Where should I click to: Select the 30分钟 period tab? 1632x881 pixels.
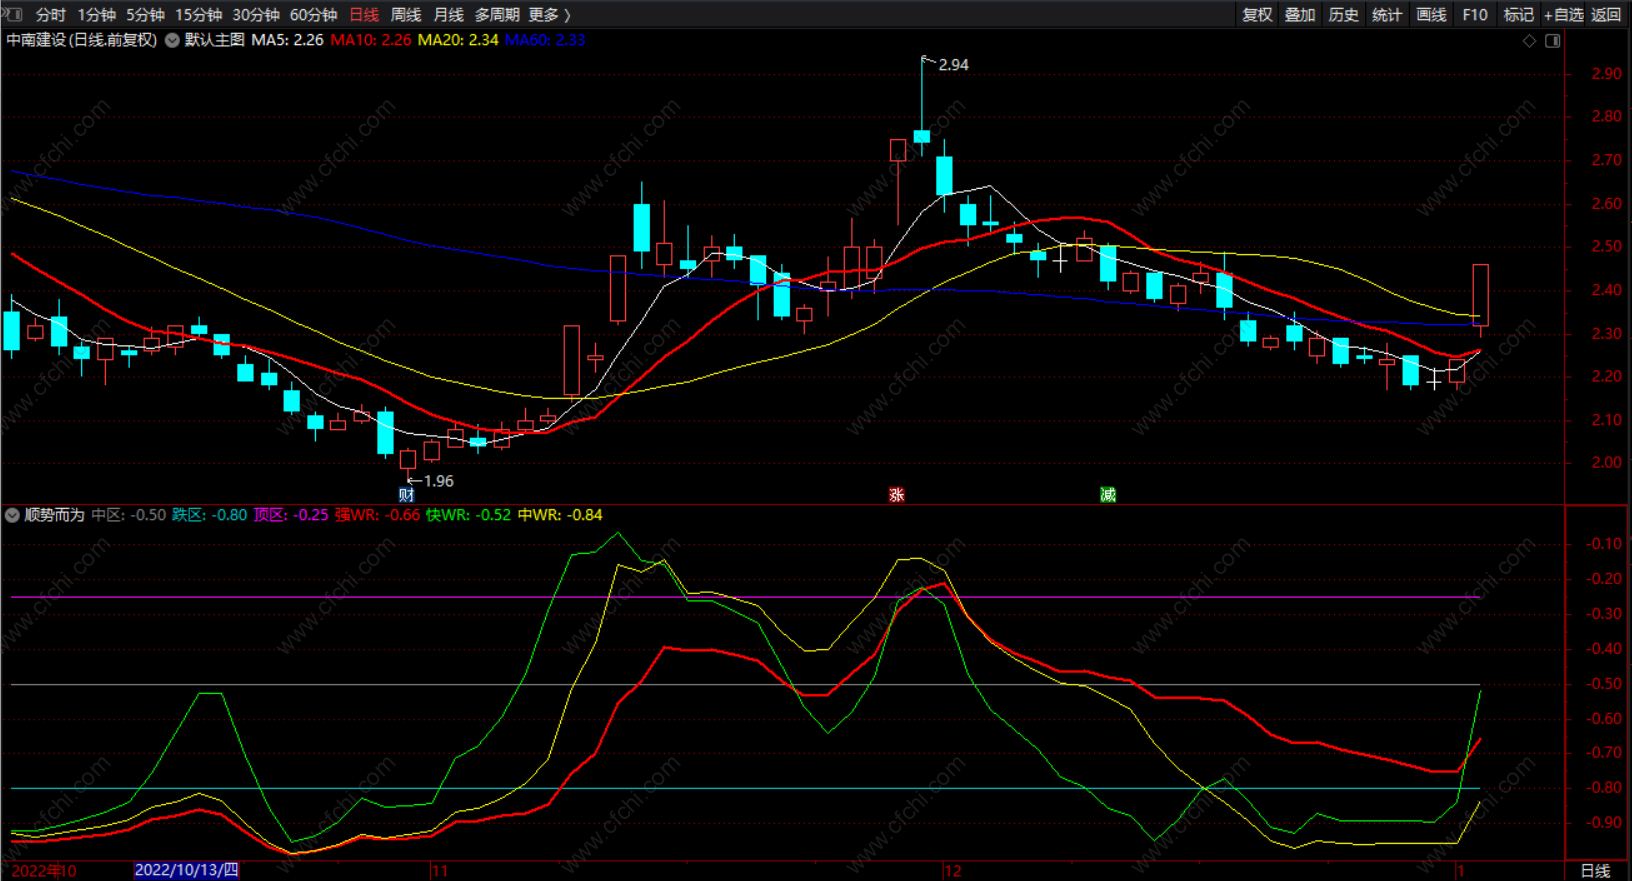click(x=256, y=15)
